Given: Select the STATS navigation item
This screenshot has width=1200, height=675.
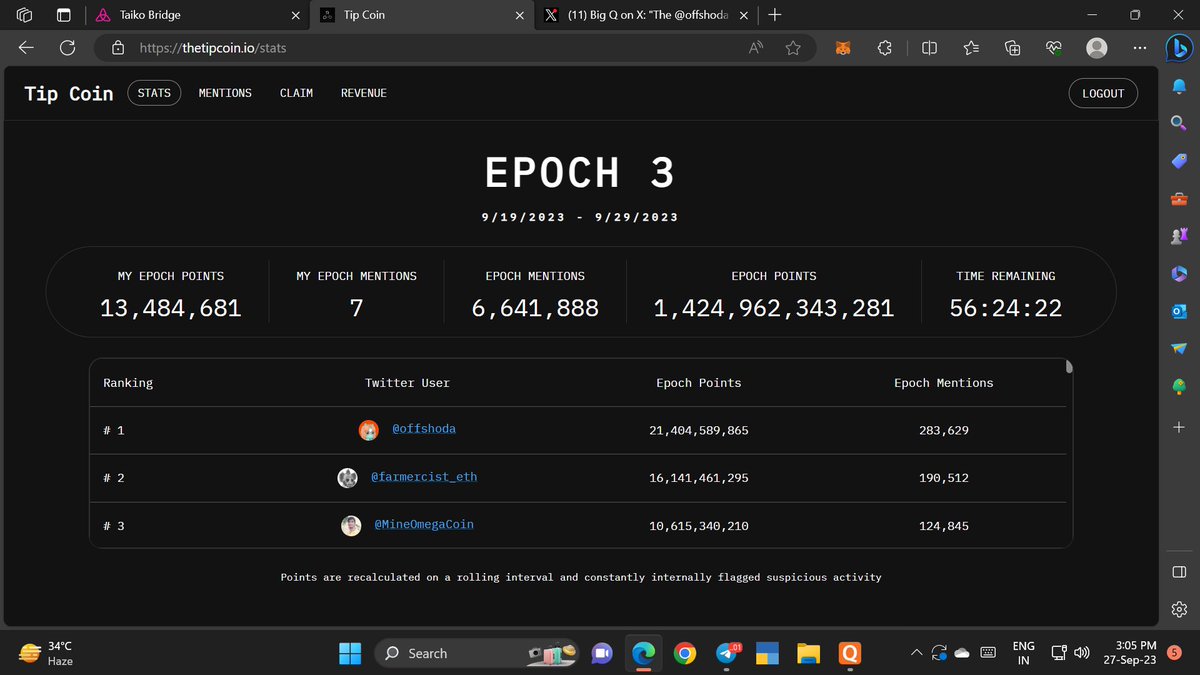Looking at the screenshot, I should (x=154, y=93).
